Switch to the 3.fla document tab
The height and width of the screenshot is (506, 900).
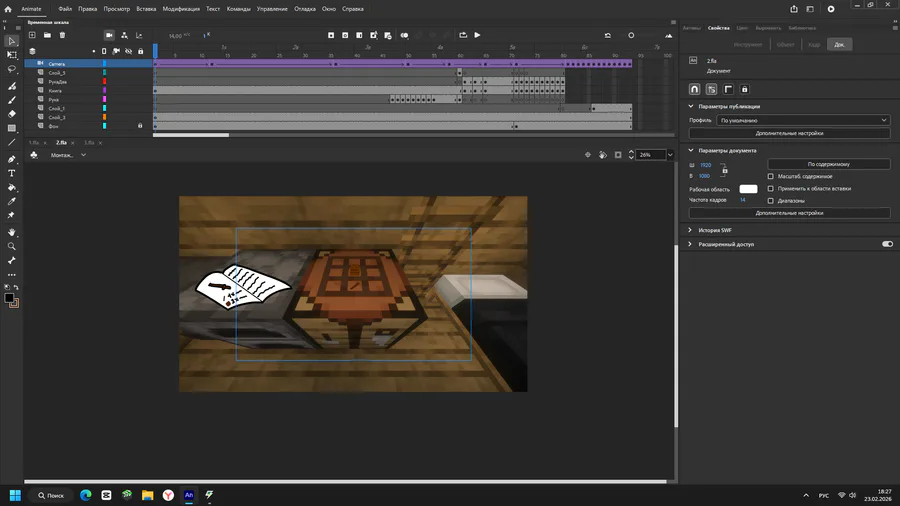click(89, 143)
